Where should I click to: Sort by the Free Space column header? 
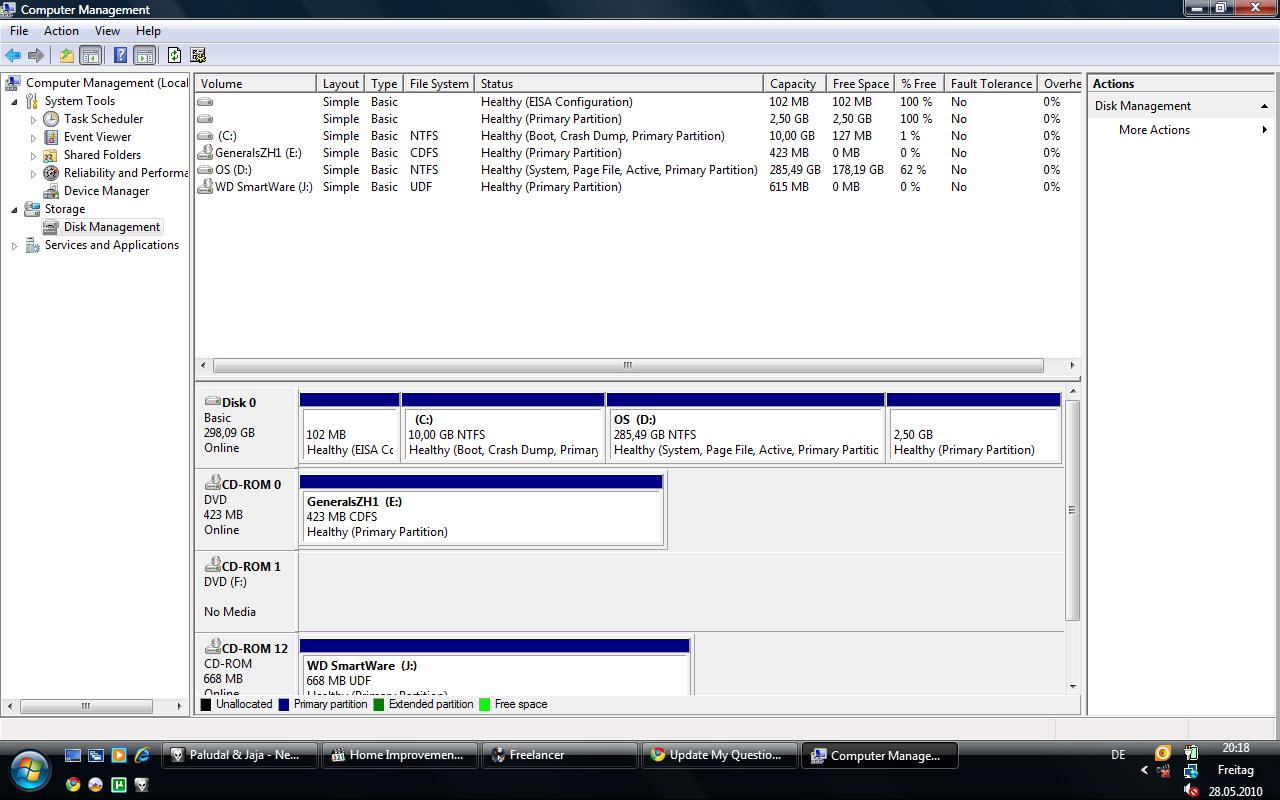point(860,84)
